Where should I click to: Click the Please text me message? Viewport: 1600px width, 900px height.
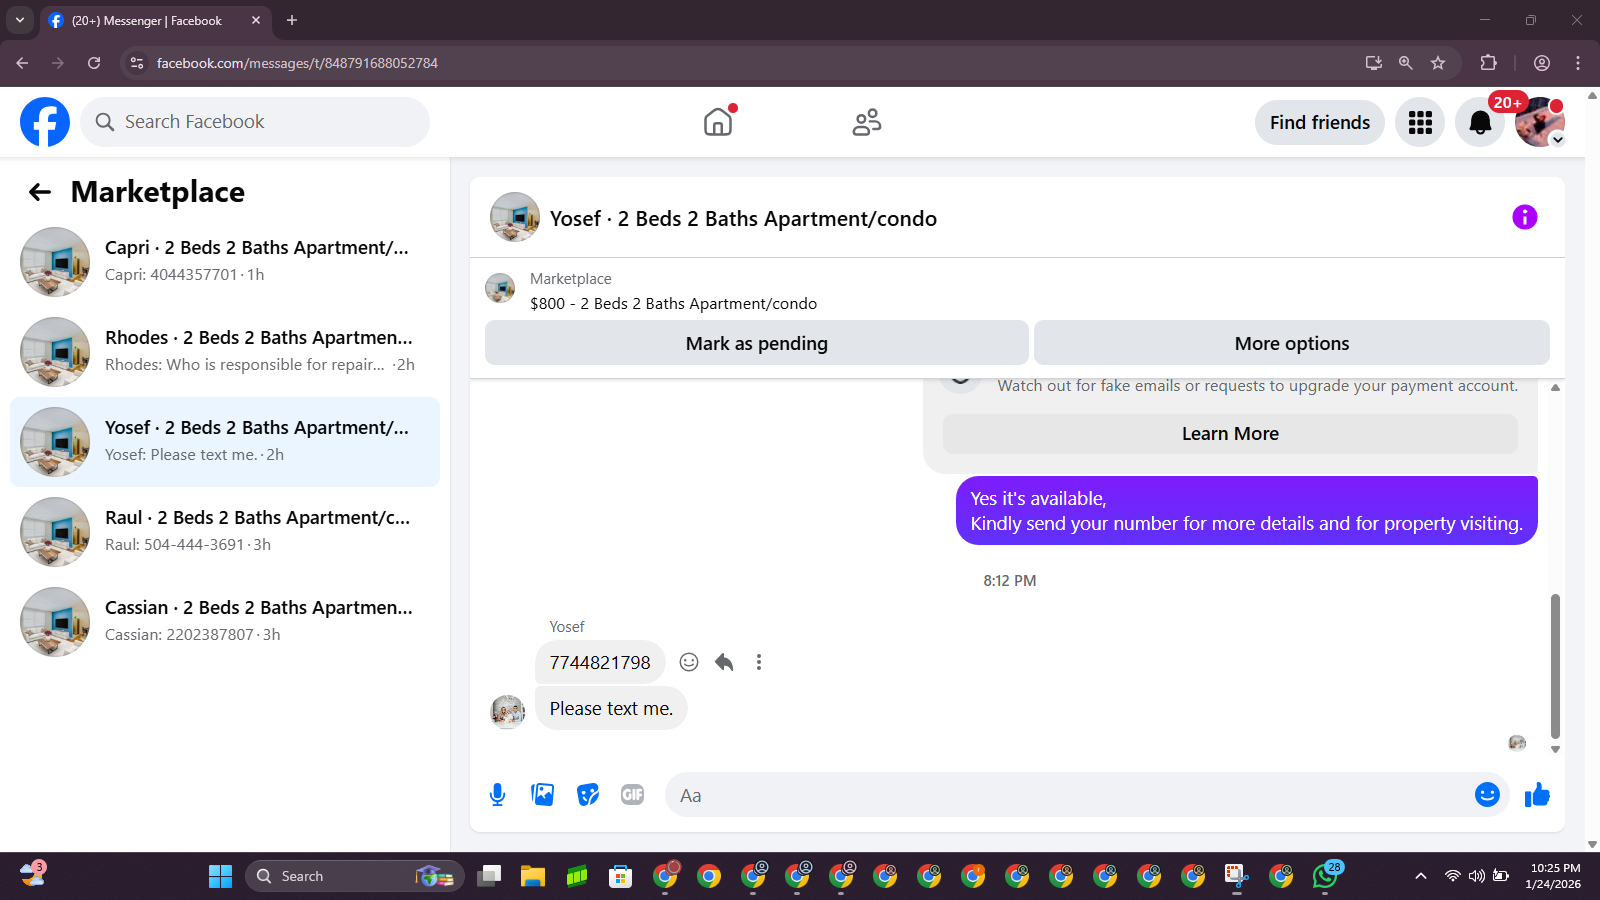point(611,708)
